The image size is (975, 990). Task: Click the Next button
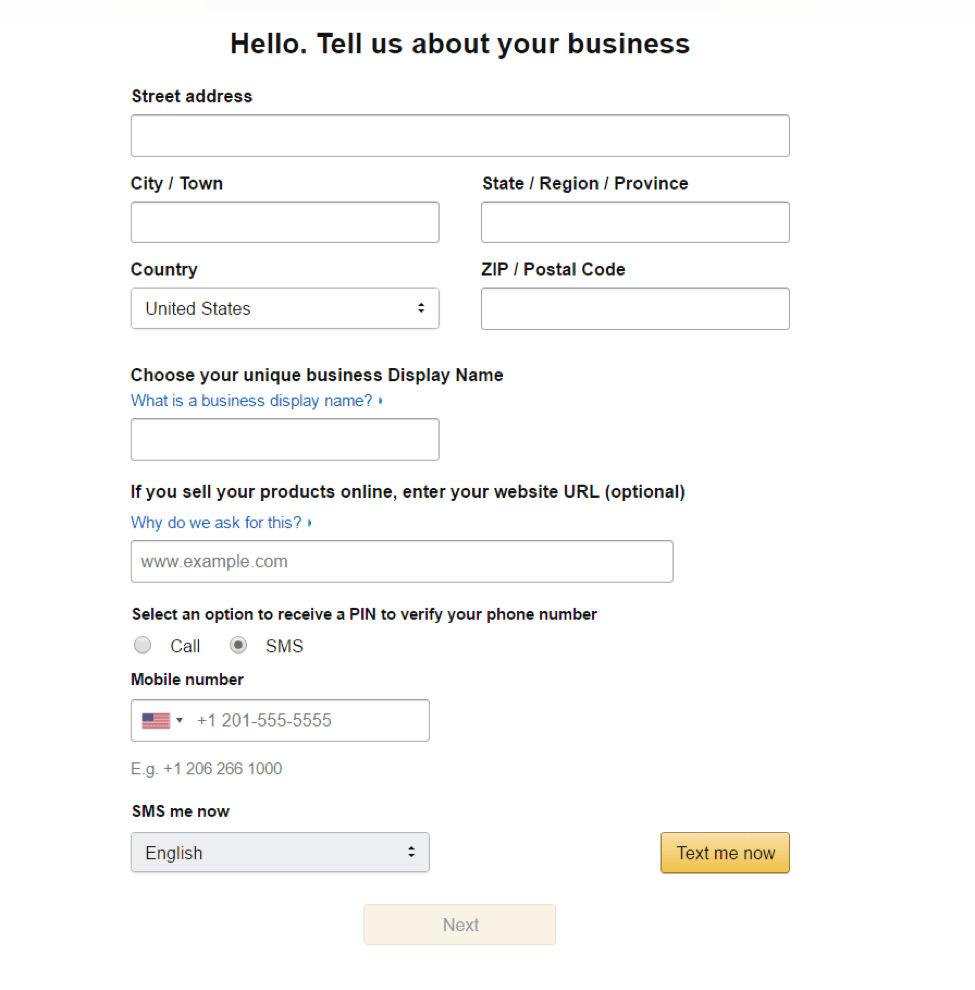point(459,924)
